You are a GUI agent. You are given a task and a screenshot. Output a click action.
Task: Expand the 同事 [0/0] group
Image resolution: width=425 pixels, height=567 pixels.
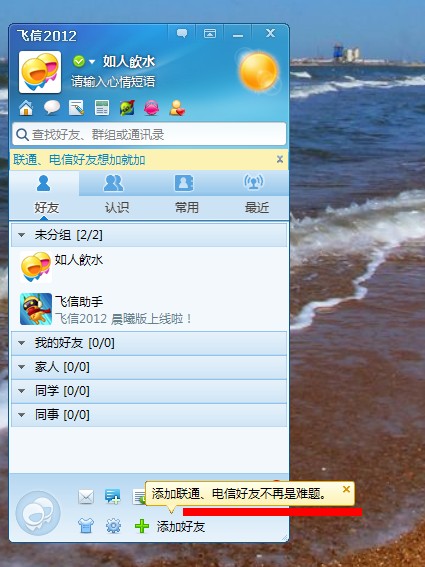(x=149, y=415)
